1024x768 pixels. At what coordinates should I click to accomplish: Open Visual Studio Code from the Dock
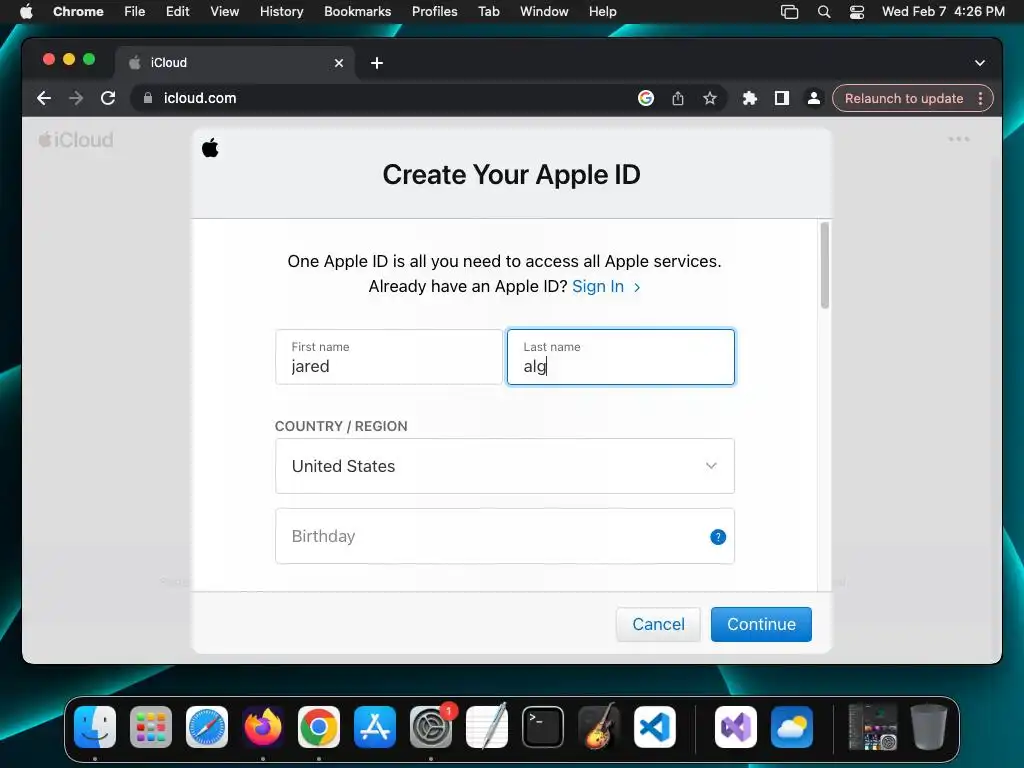click(655, 727)
